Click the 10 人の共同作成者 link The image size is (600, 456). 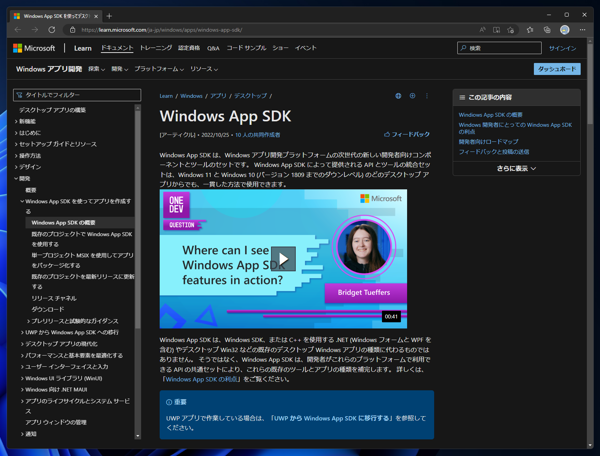(258, 135)
